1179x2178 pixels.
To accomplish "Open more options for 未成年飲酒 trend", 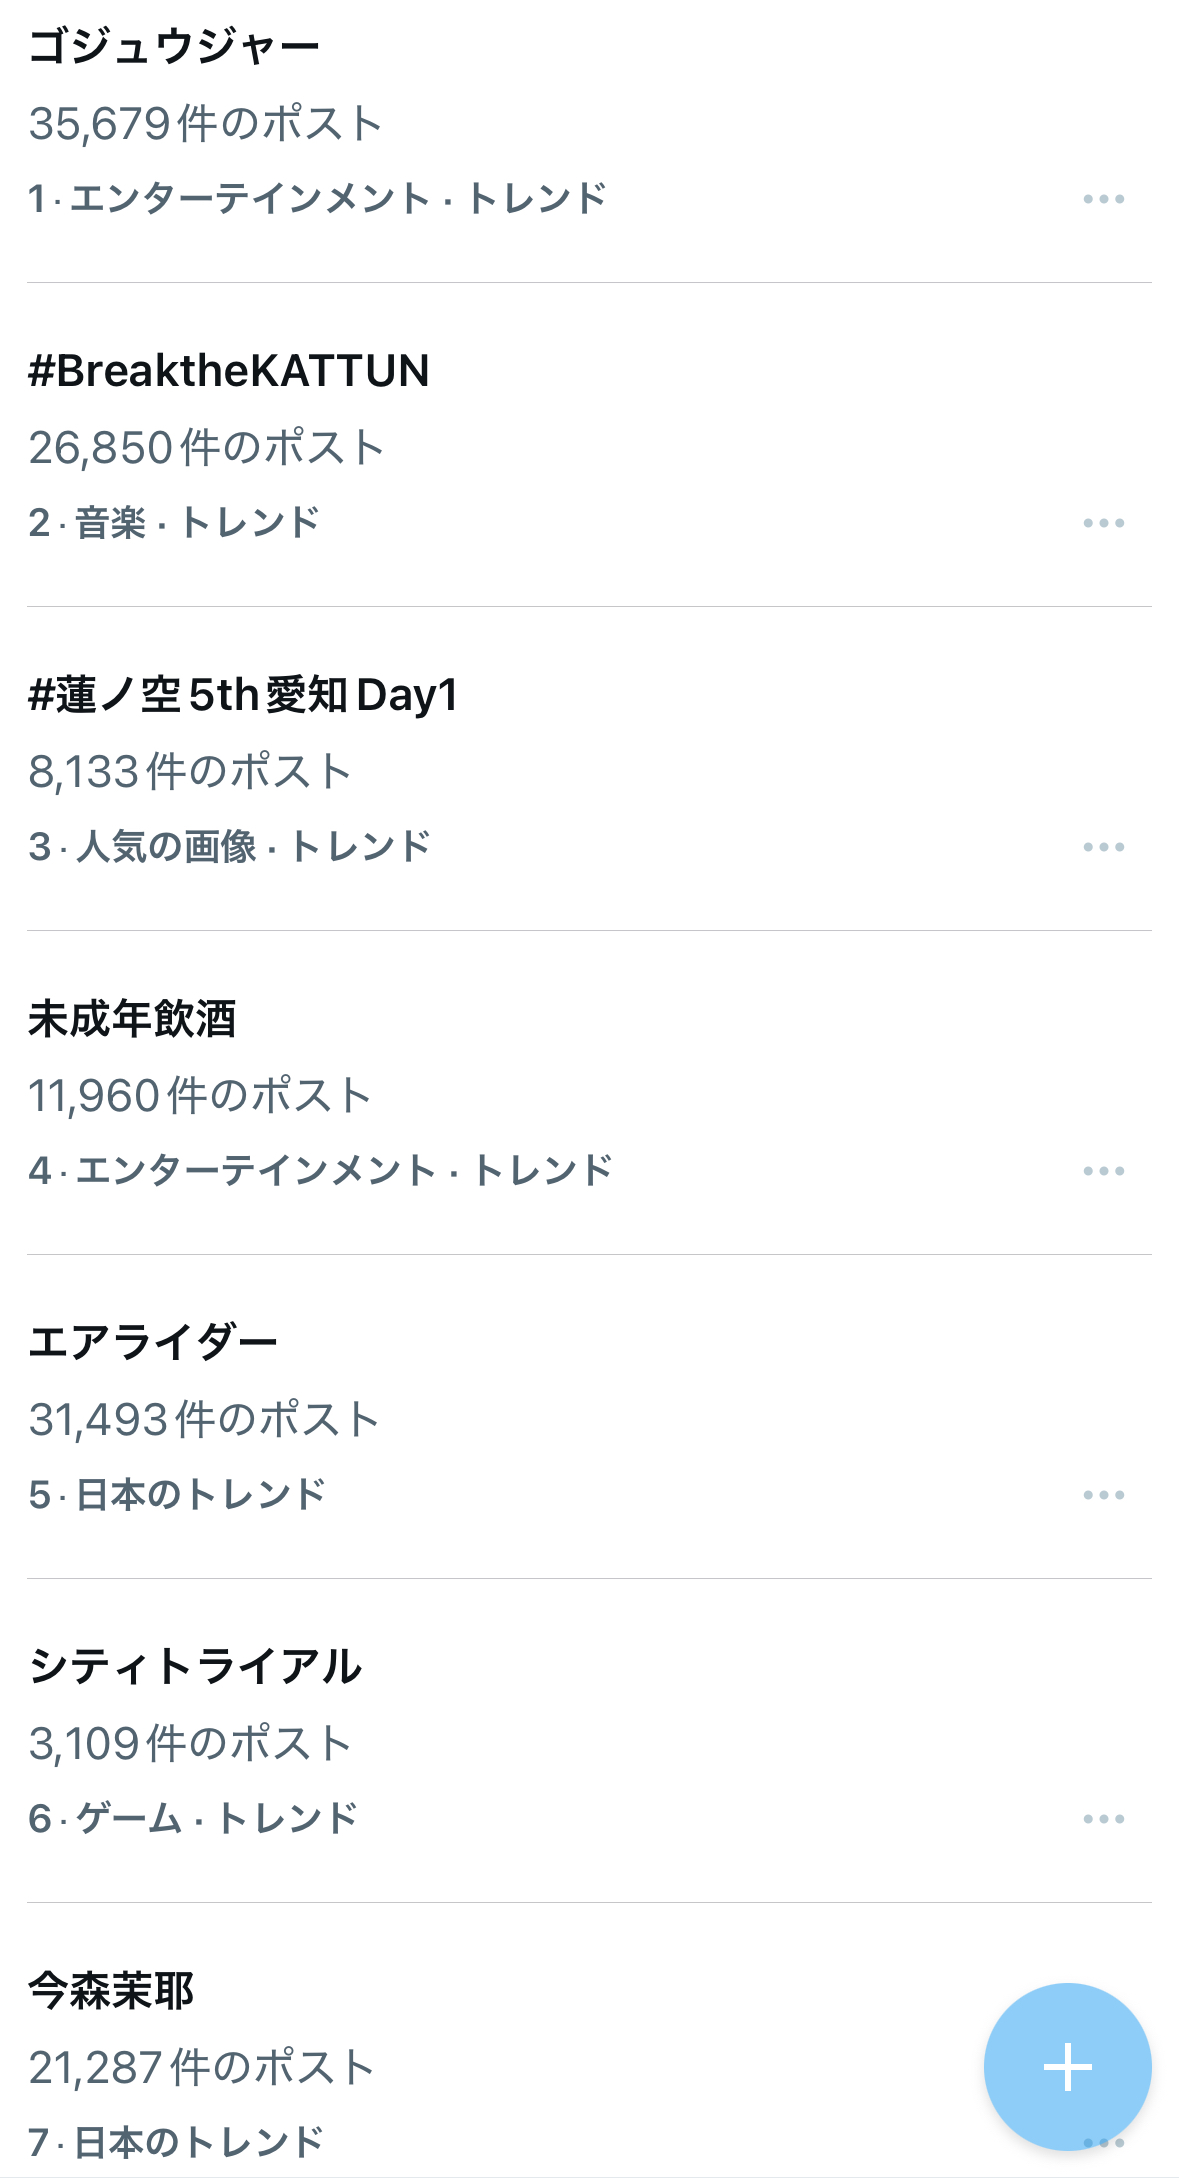I will coord(1103,1171).
